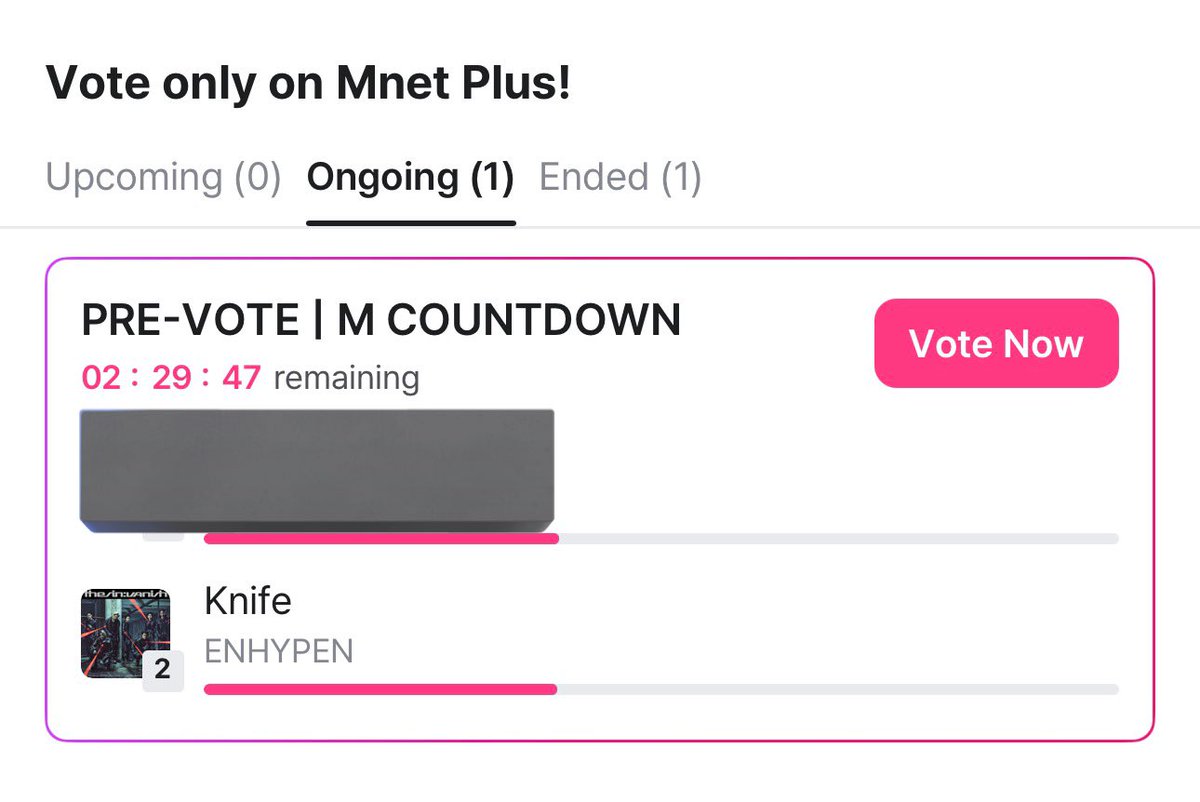
Task: Click the rank 2 badge
Action: pyautogui.click(x=162, y=669)
